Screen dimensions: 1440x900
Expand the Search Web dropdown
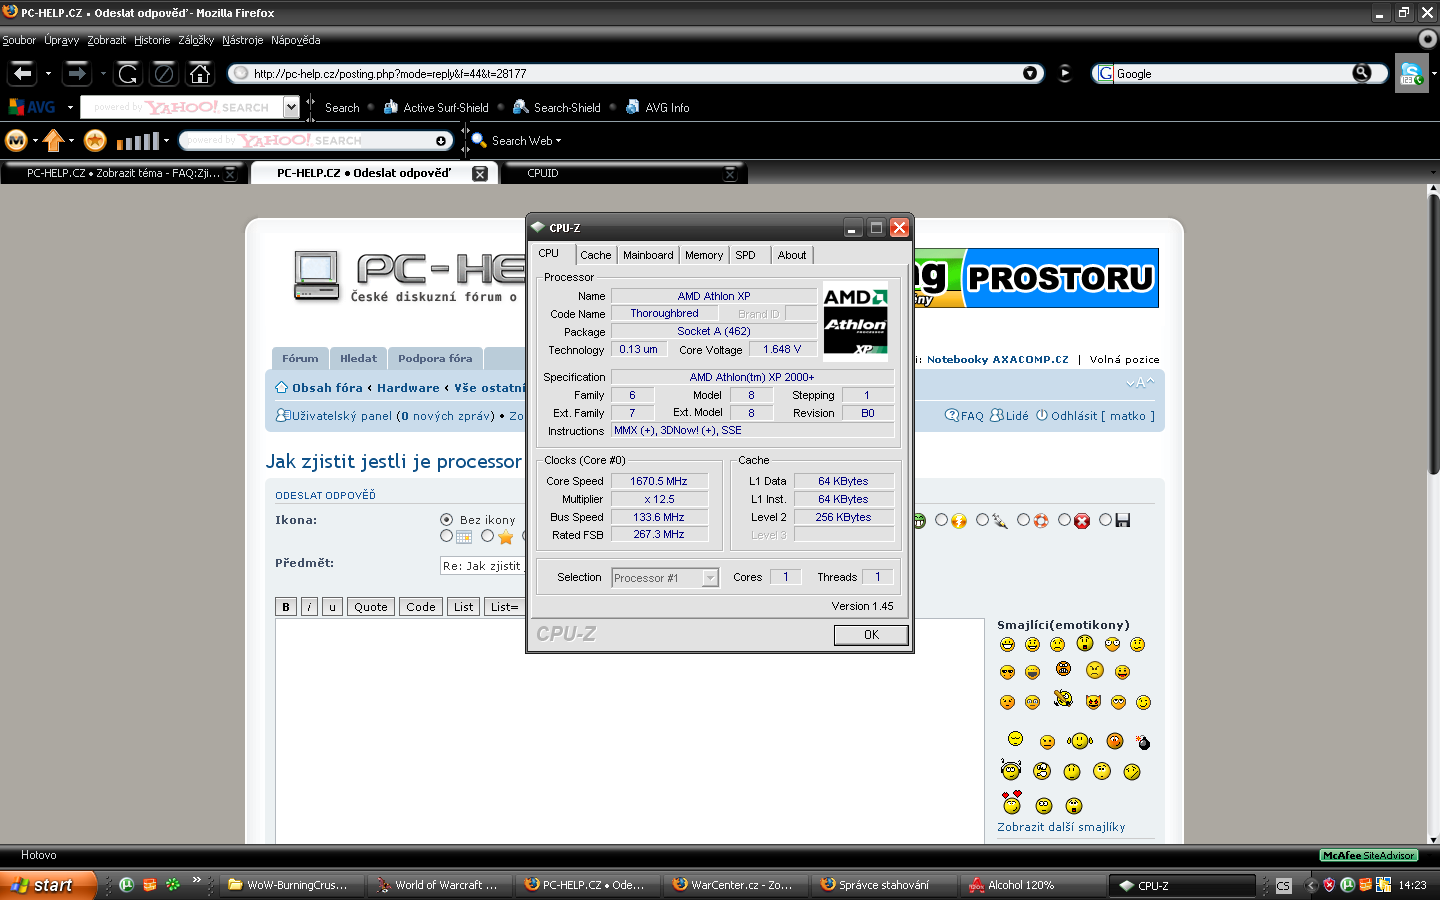(x=558, y=141)
